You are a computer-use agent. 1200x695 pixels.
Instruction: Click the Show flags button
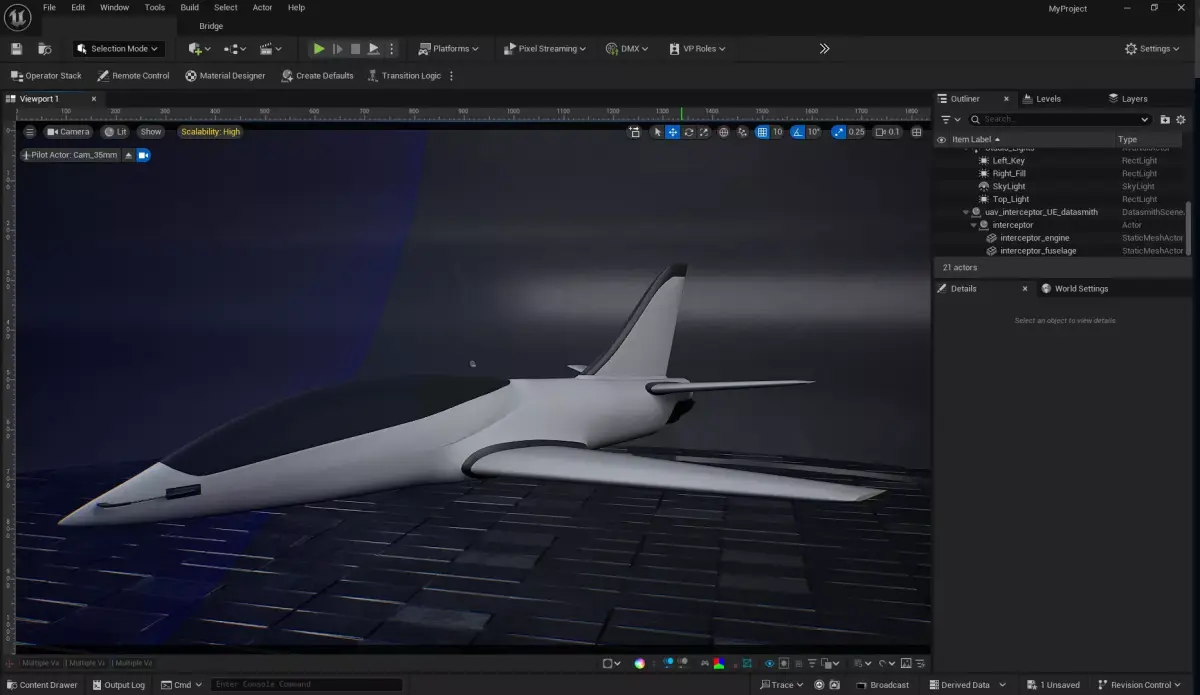pos(151,132)
